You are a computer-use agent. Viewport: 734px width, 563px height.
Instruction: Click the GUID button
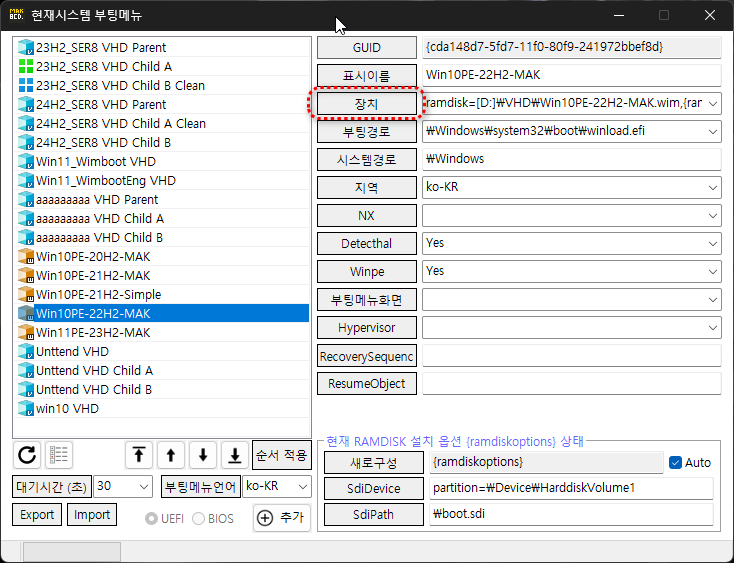click(x=367, y=48)
